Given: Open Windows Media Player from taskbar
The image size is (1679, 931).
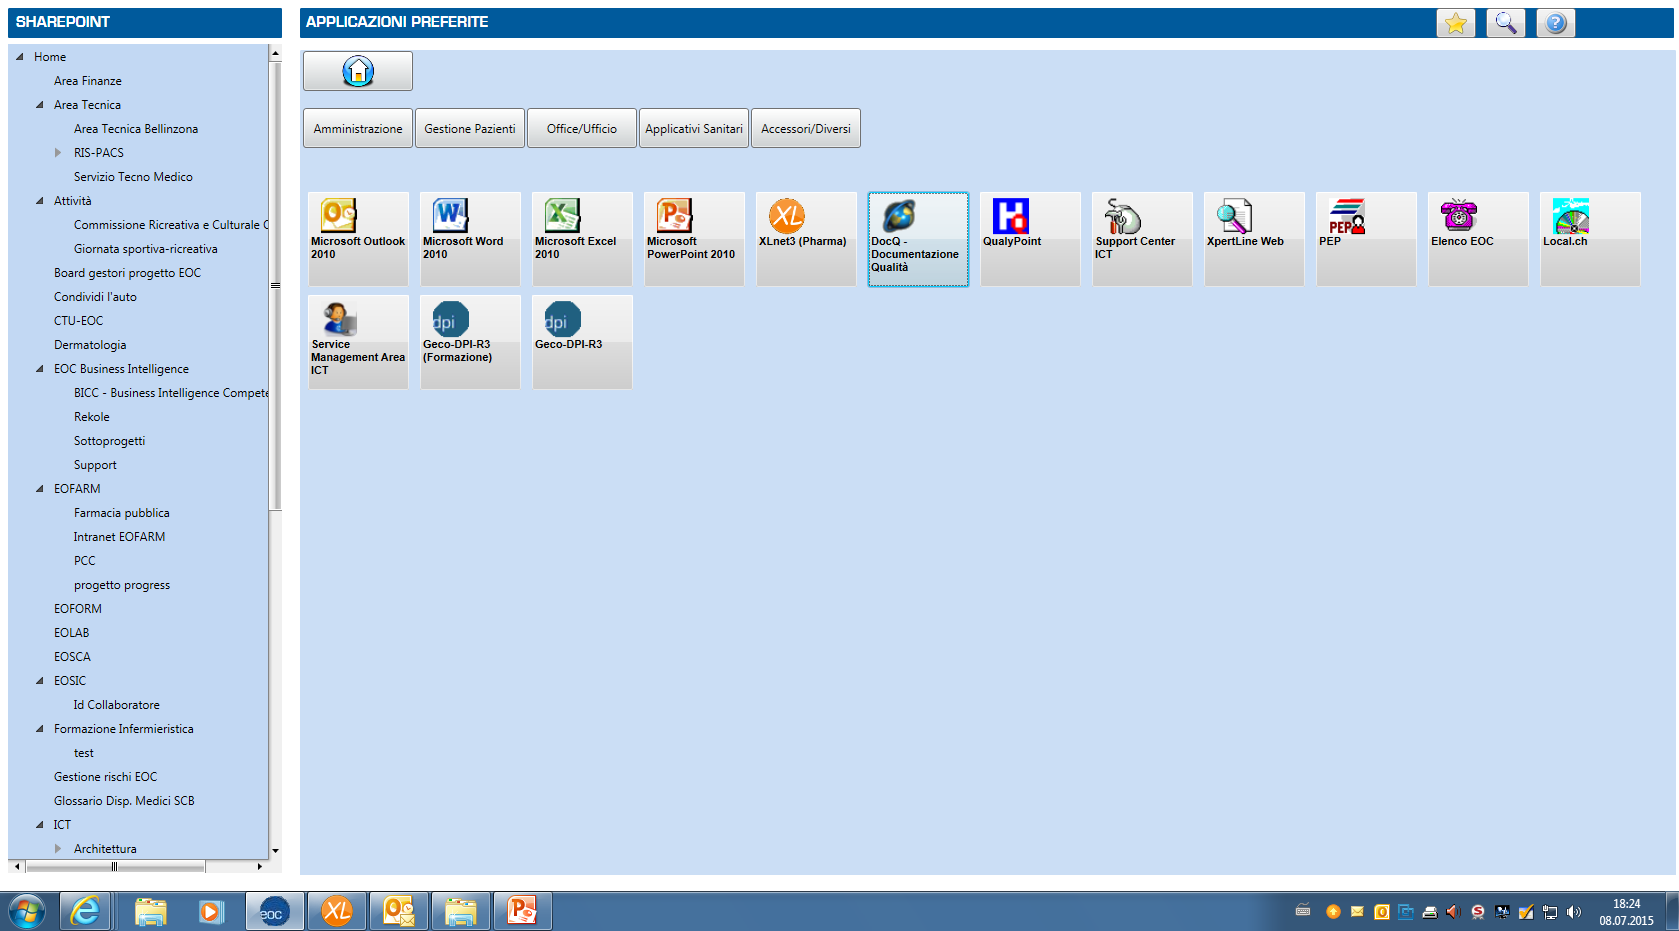Looking at the screenshot, I should tap(211, 911).
